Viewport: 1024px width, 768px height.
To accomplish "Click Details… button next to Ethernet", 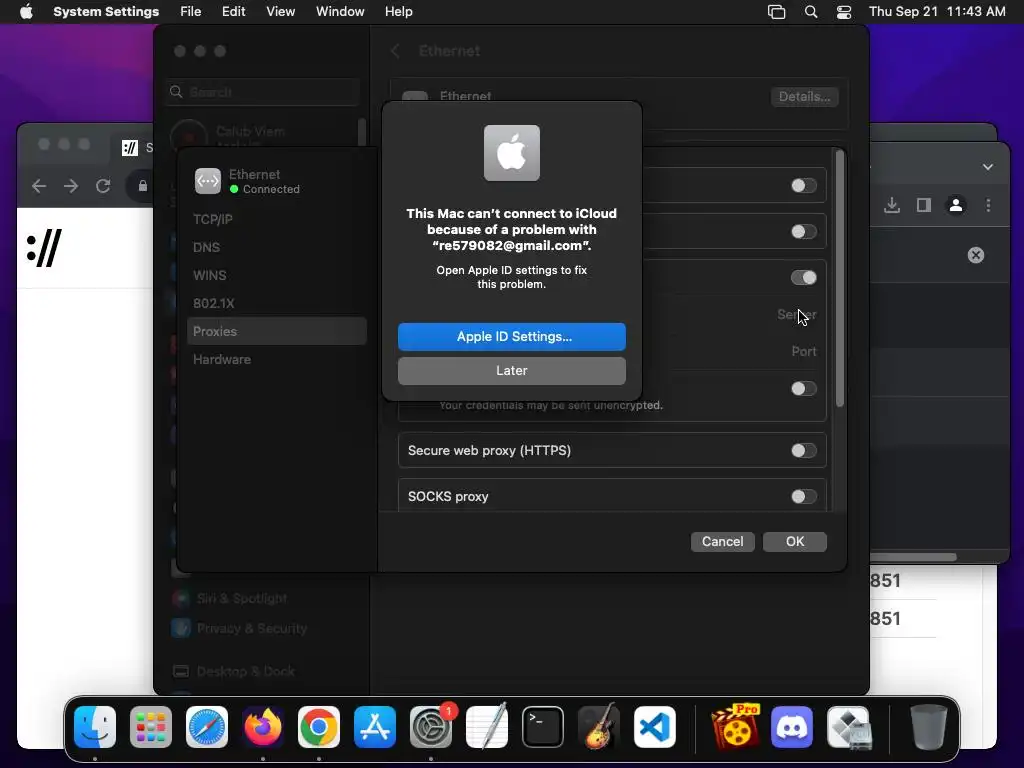I will [x=805, y=97].
